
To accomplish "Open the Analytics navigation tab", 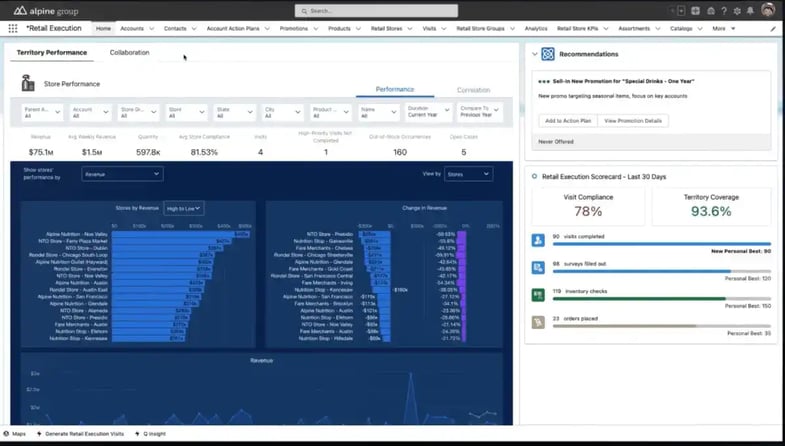I will [x=536, y=29].
